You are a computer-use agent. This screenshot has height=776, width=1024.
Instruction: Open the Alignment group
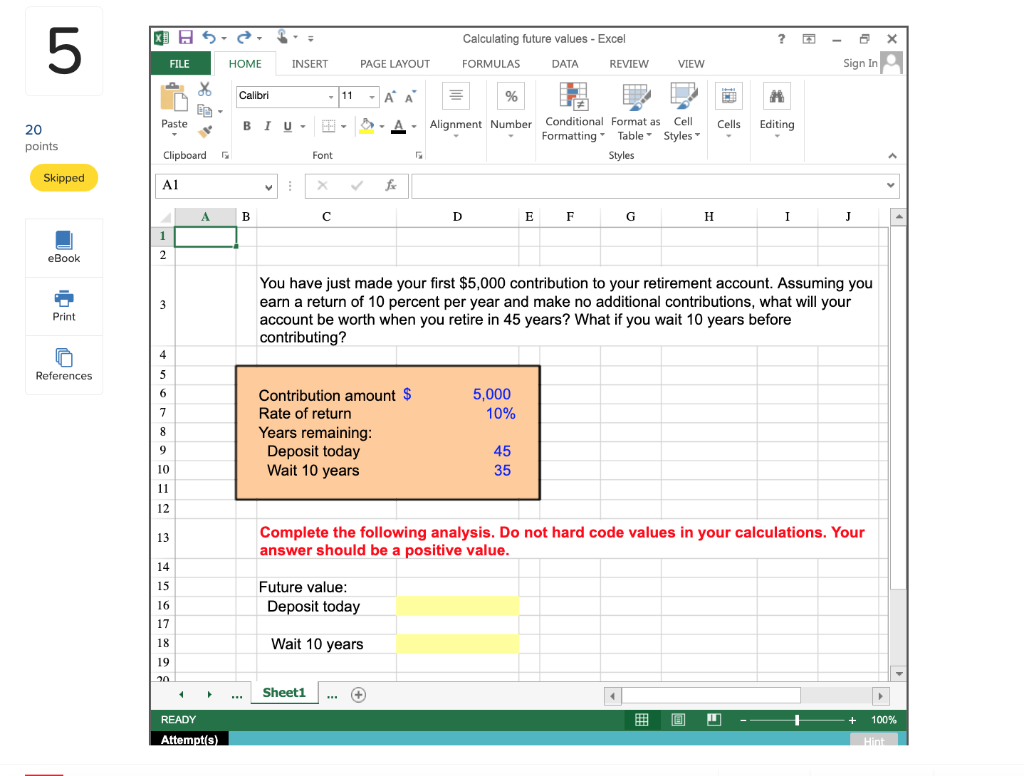click(456, 110)
